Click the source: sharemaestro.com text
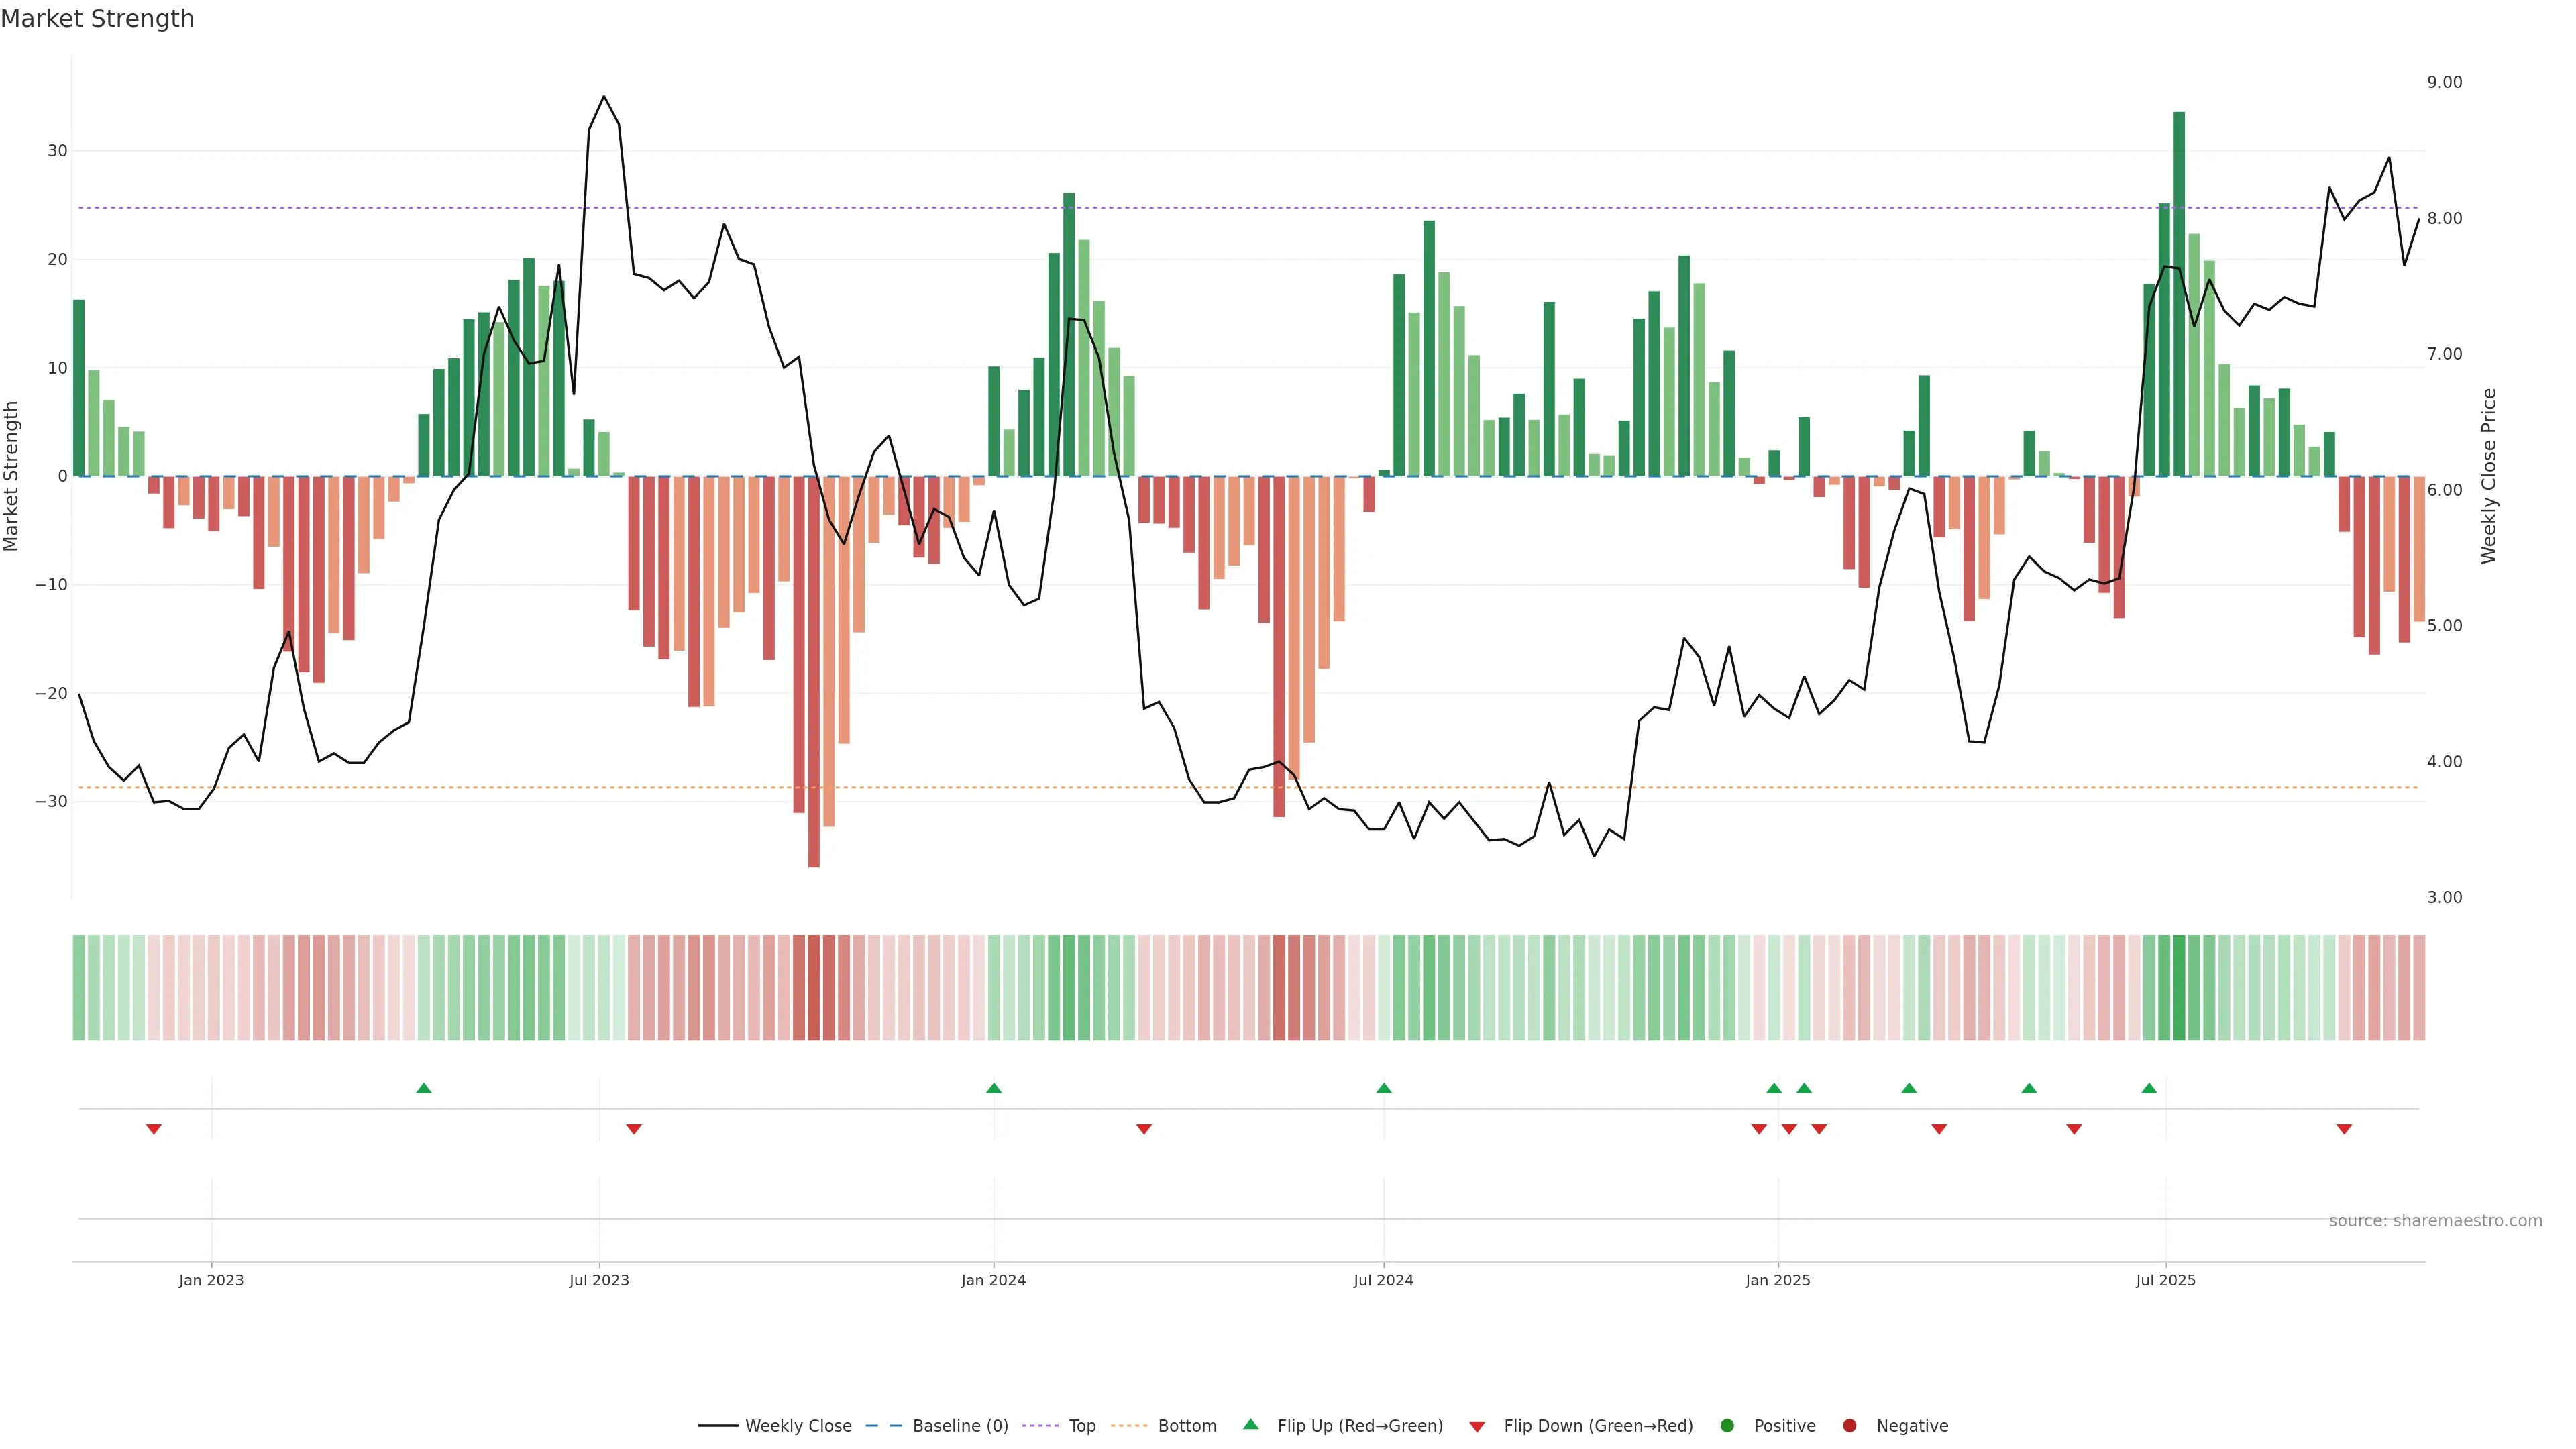 click(2435, 1221)
